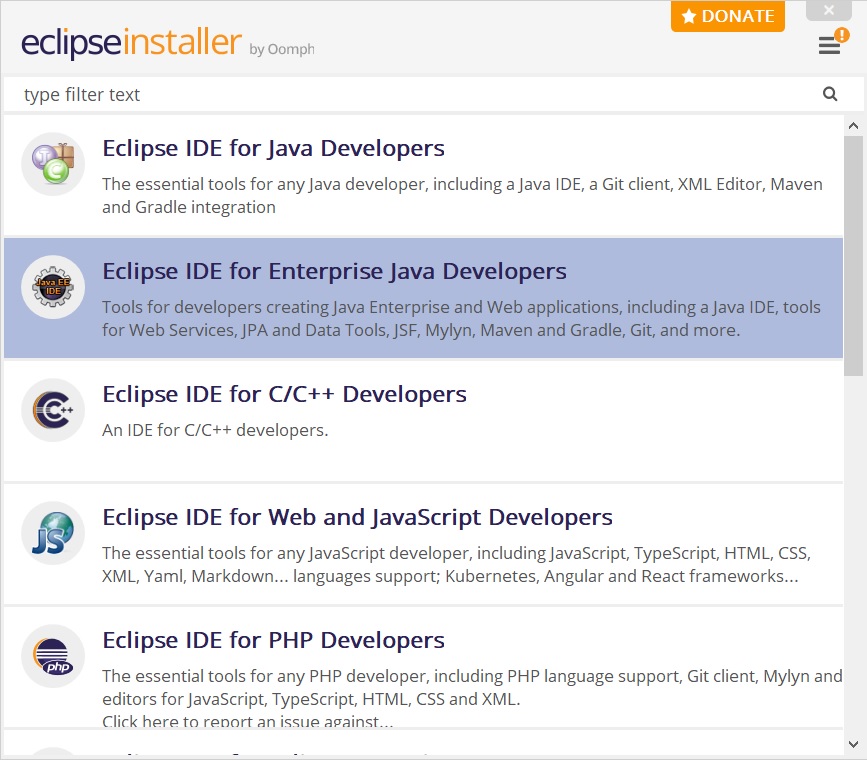The image size is (867, 761).
Task: Select Eclipse IDE for Enterprise Java Developers
Action: point(424,298)
